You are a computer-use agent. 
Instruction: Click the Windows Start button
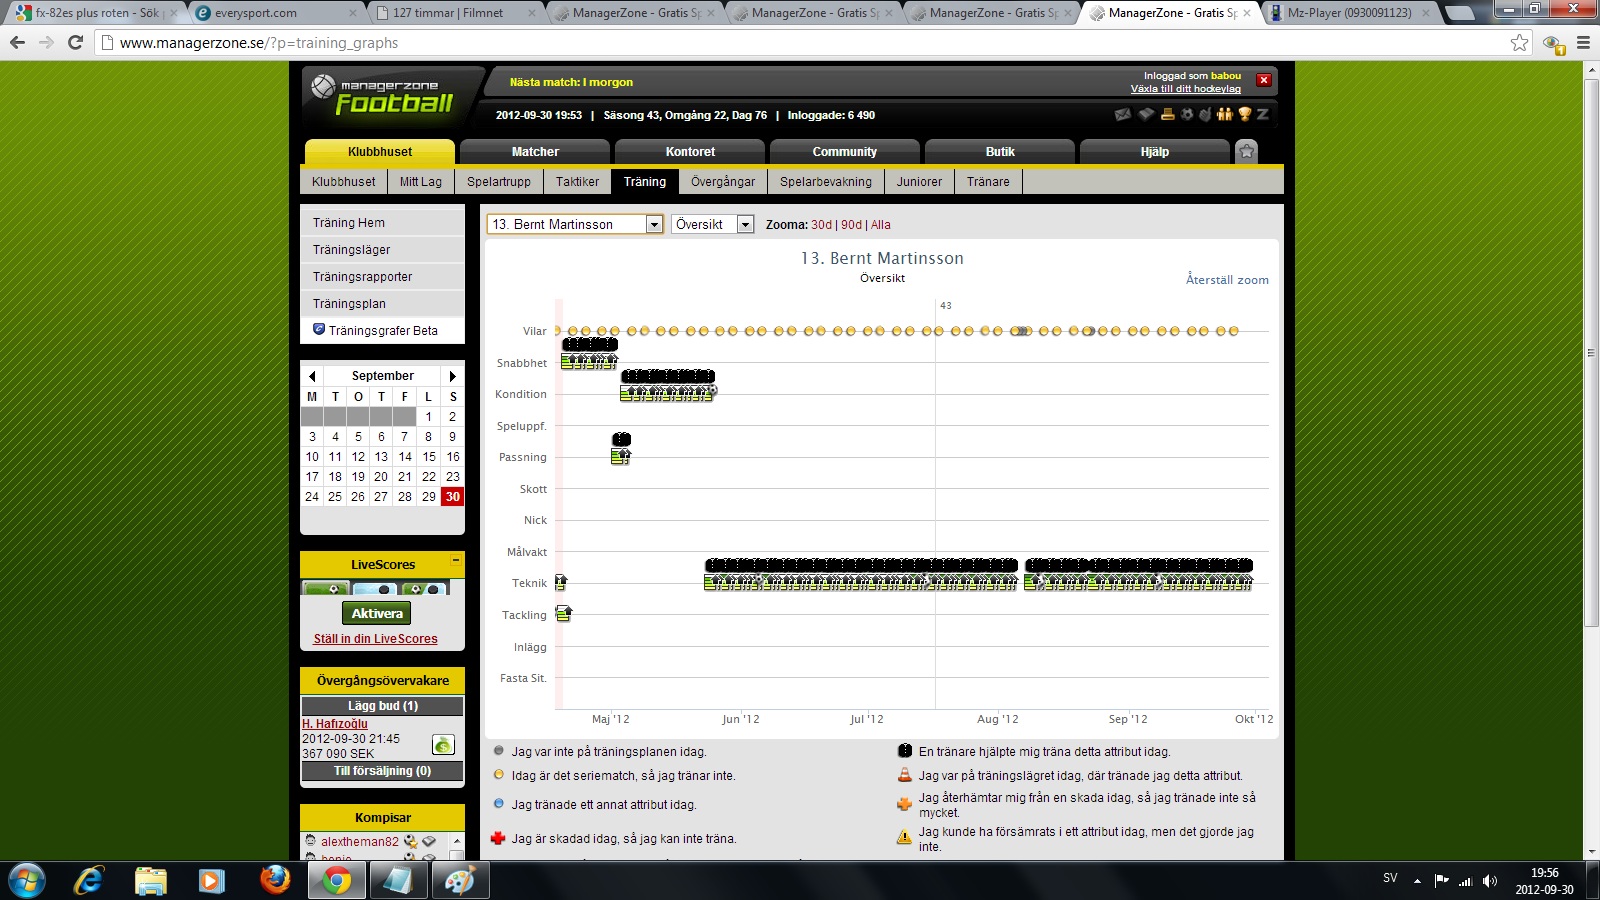(27, 880)
